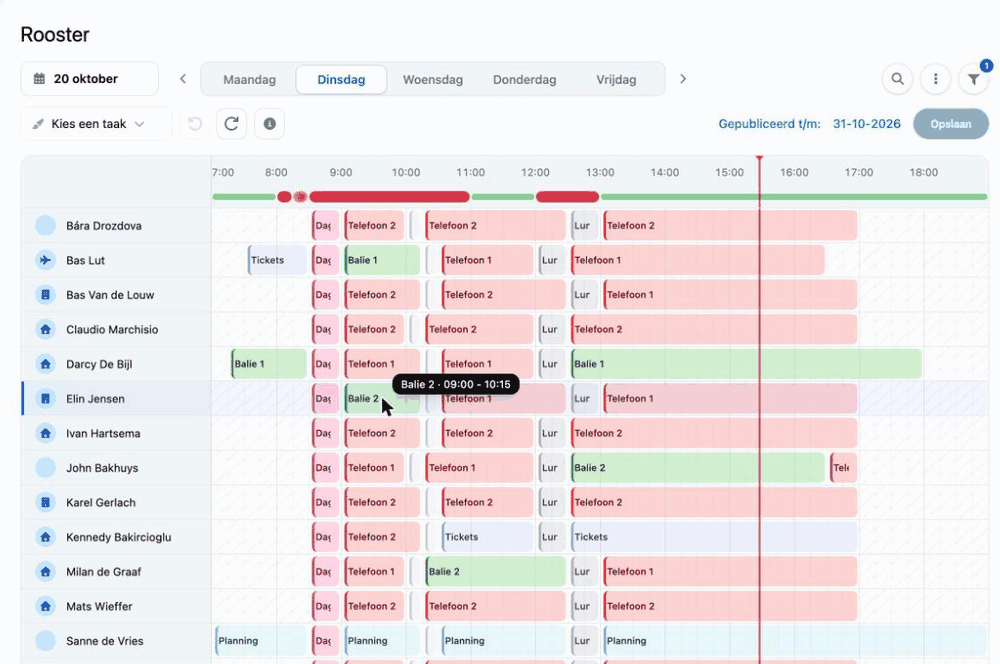This screenshot has height=664, width=1000.
Task: Click the Opslaan button
Action: tap(951, 124)
